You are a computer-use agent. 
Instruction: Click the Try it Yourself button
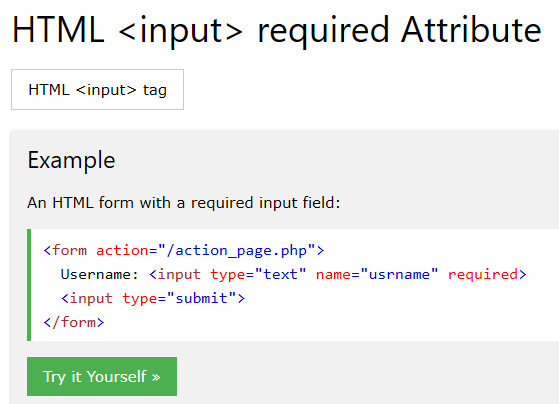coord(102,376)
